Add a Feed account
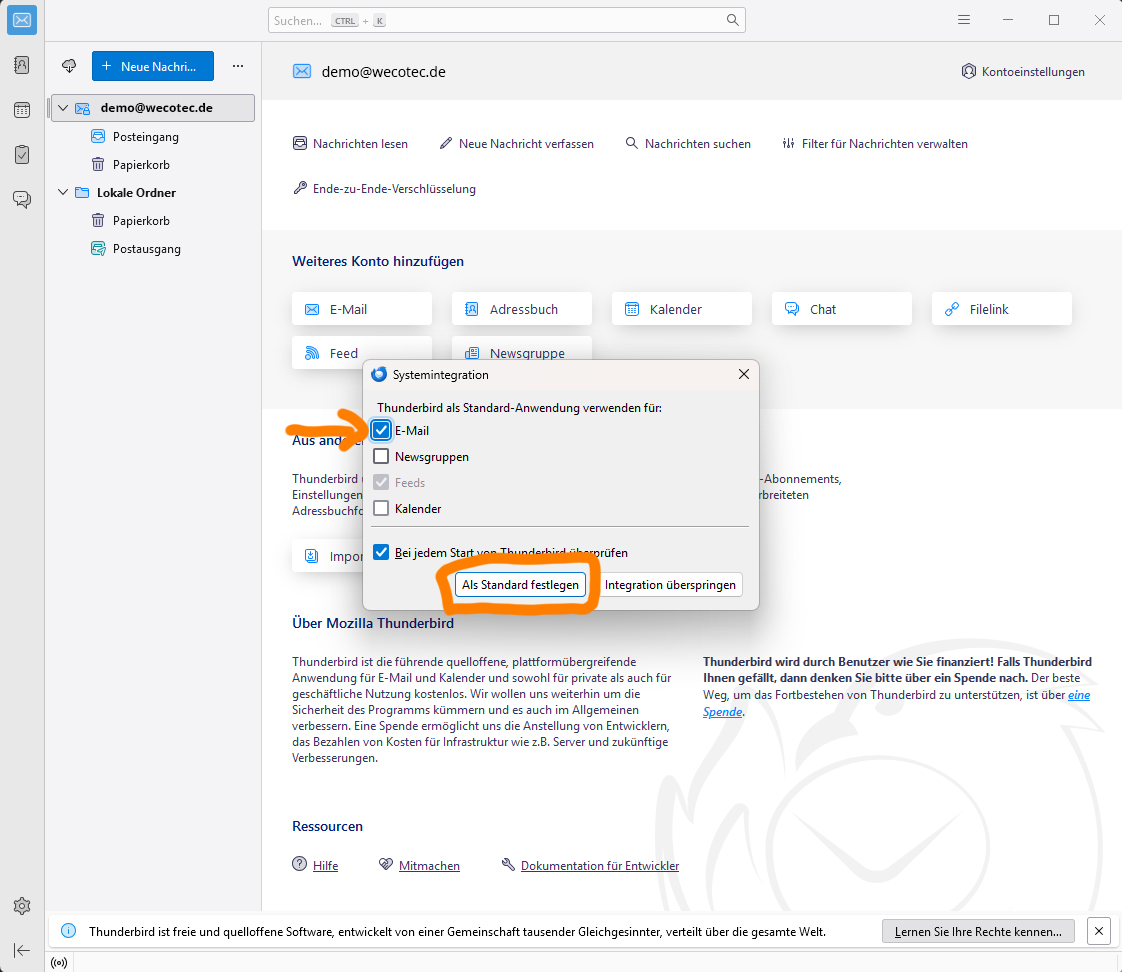 click(362, 352)
